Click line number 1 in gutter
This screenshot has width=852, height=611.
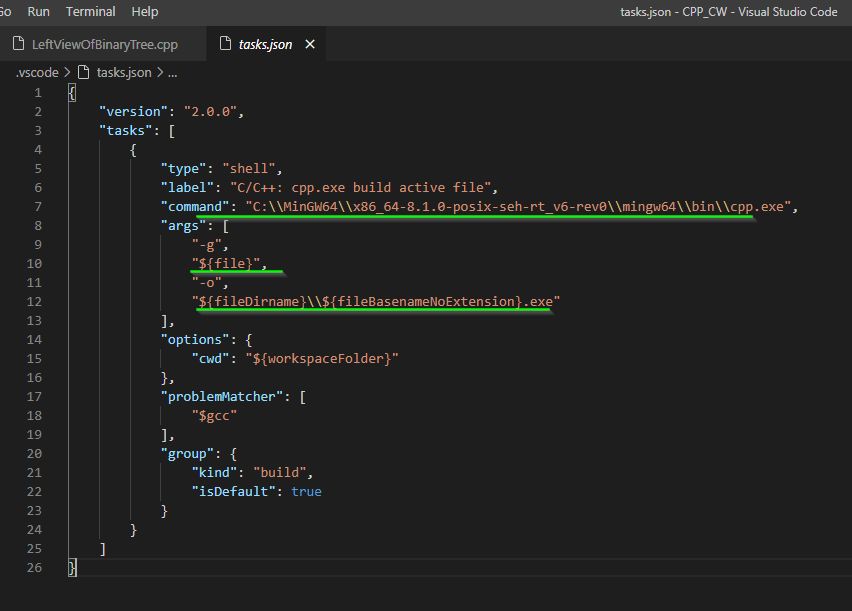[x=38, y=93]
